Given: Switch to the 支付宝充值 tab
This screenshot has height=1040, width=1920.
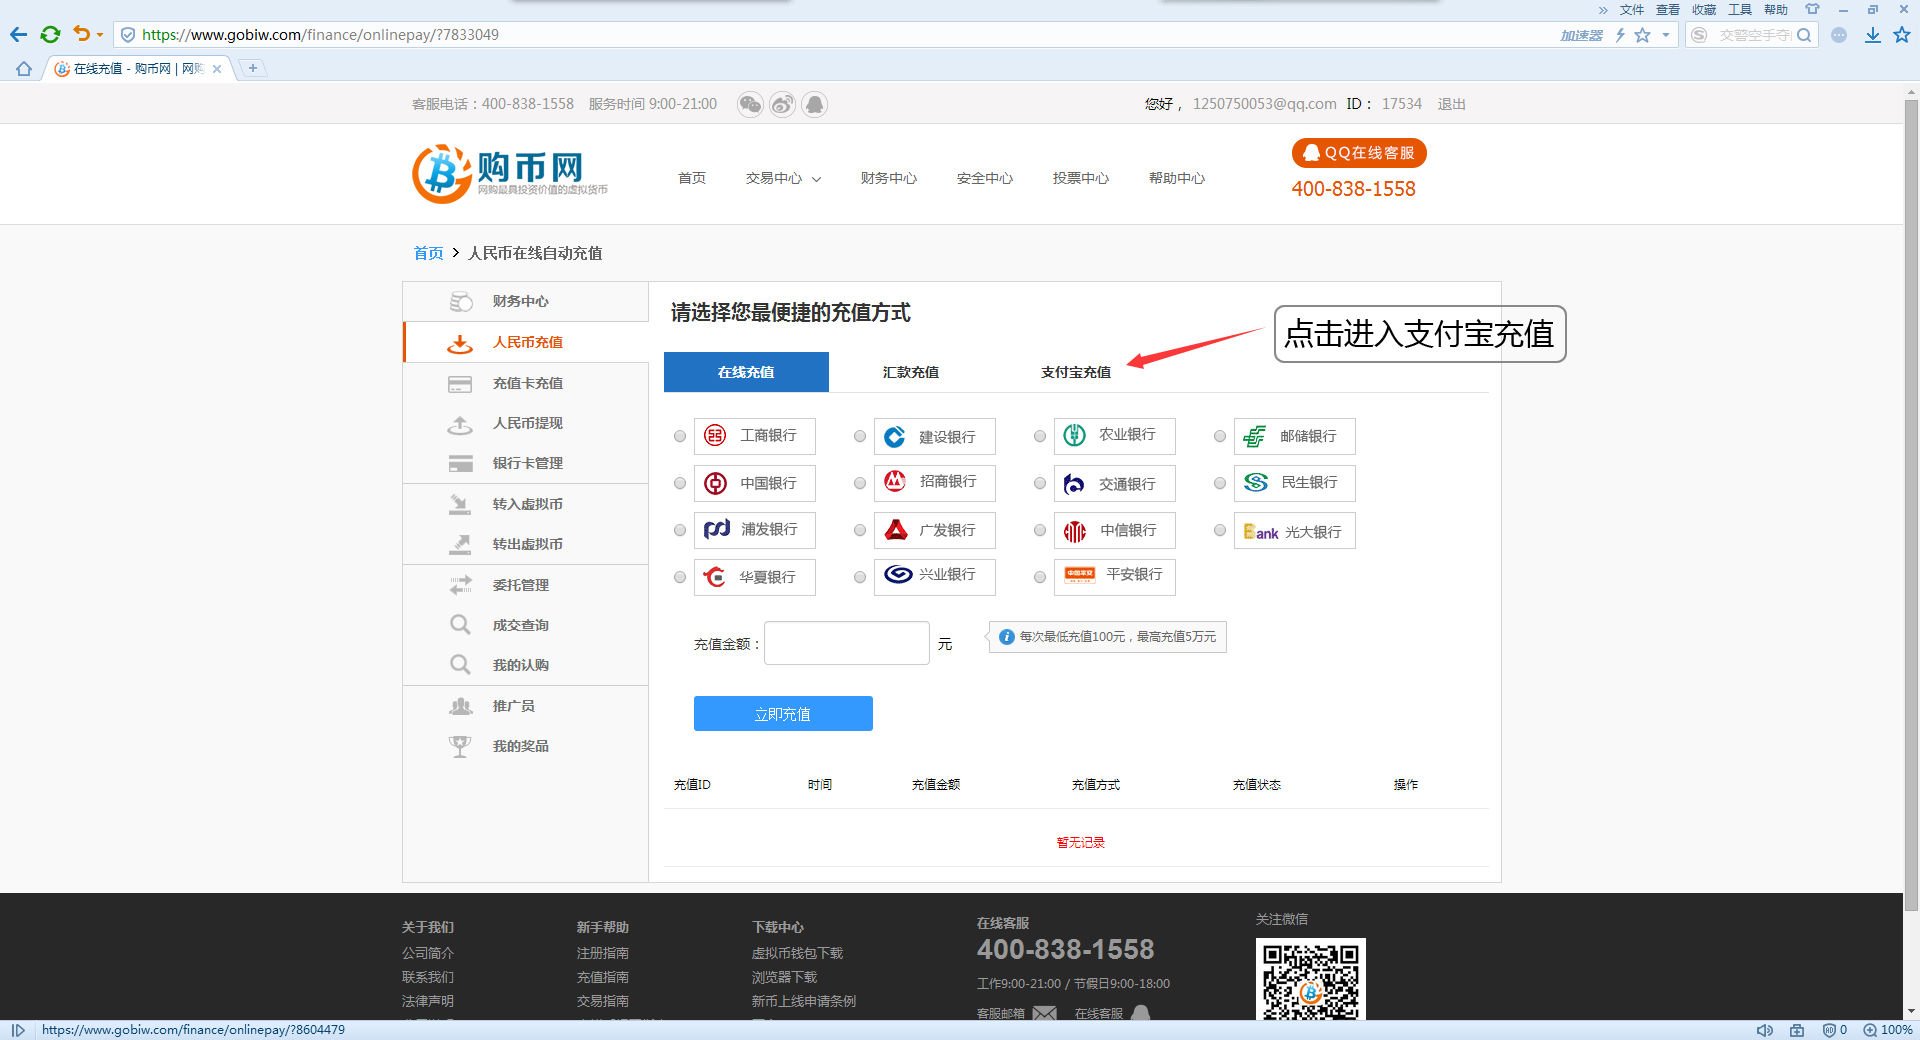Looking at the screenshot, I should pyautogui.click(x=1075, y=371).
